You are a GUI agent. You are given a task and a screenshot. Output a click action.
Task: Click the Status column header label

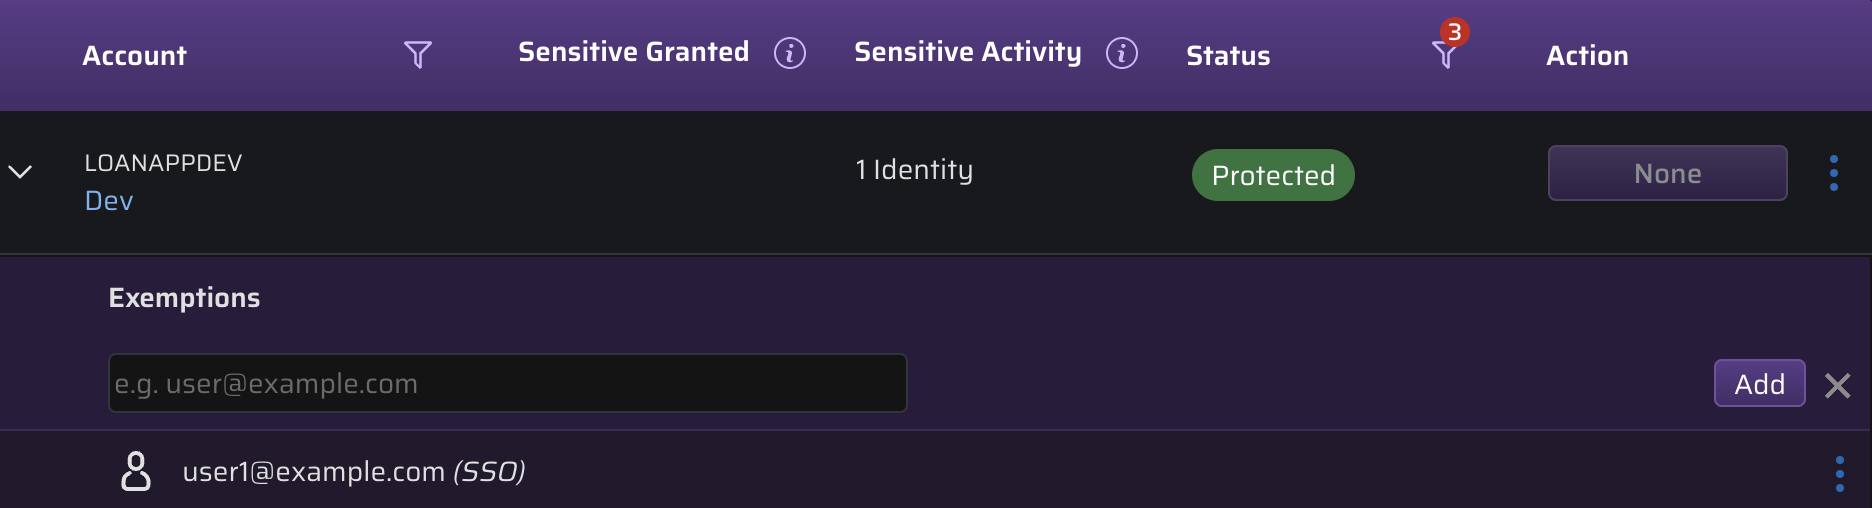point(1228,56)
